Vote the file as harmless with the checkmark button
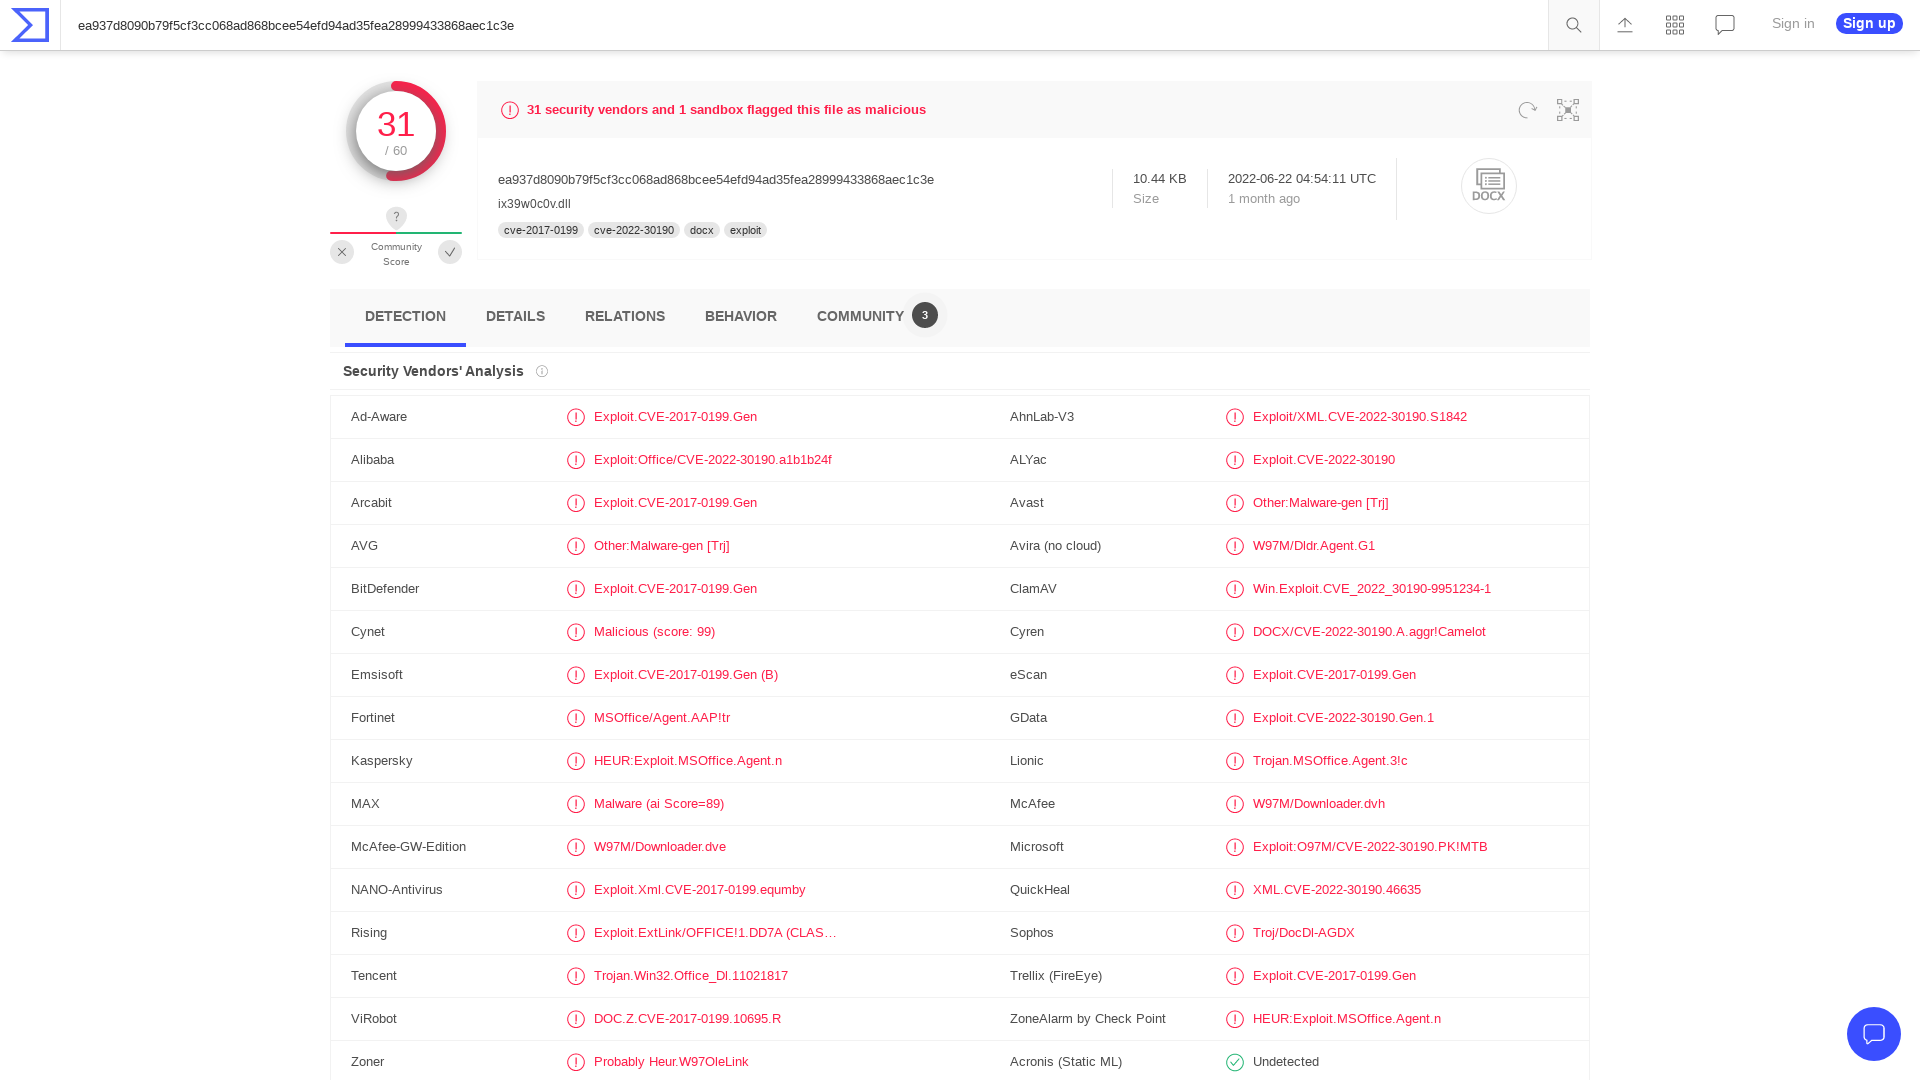 tap(449, 252)
